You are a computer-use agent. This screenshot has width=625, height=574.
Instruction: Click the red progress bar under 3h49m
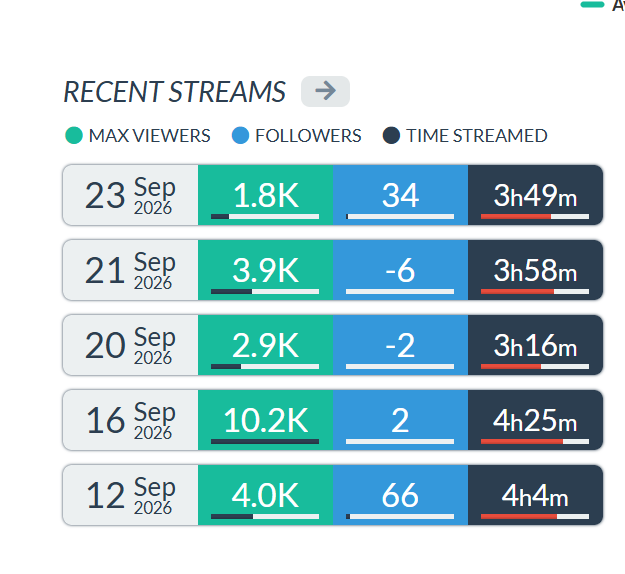click(535, 216)
